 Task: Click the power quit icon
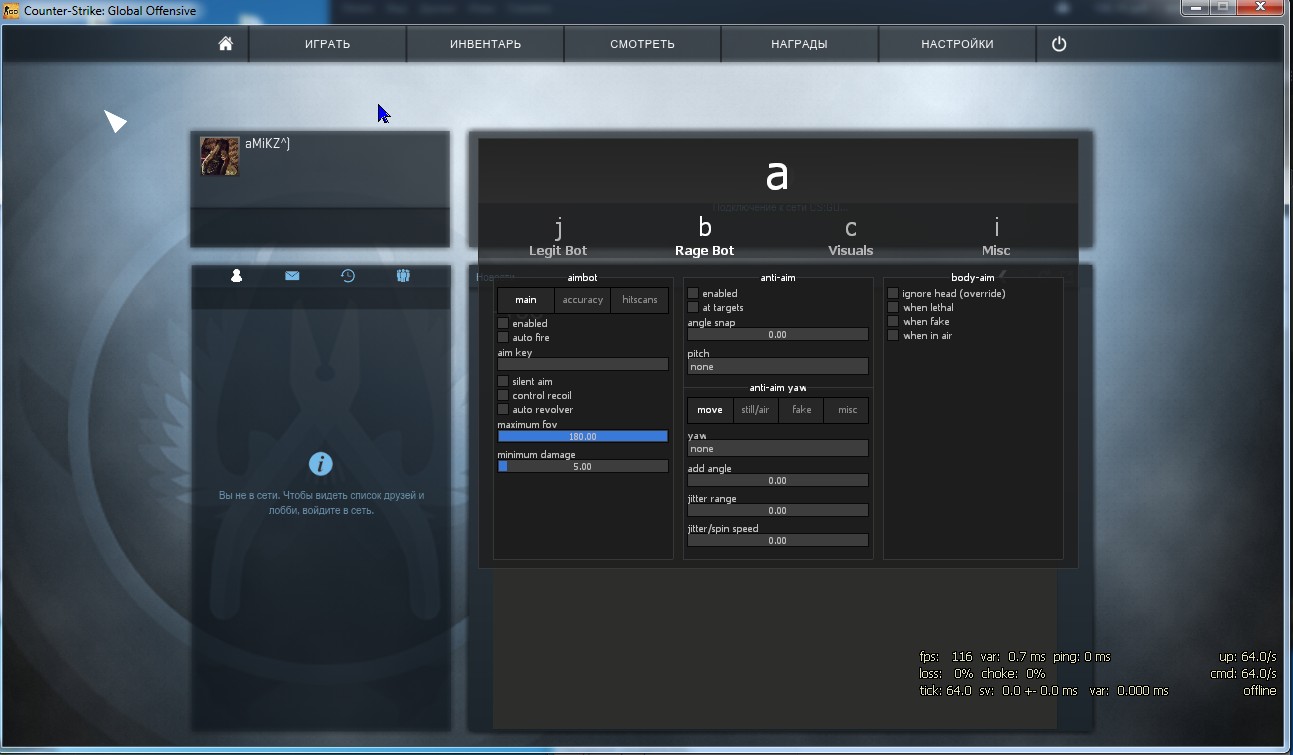(x=1059, y=44)
